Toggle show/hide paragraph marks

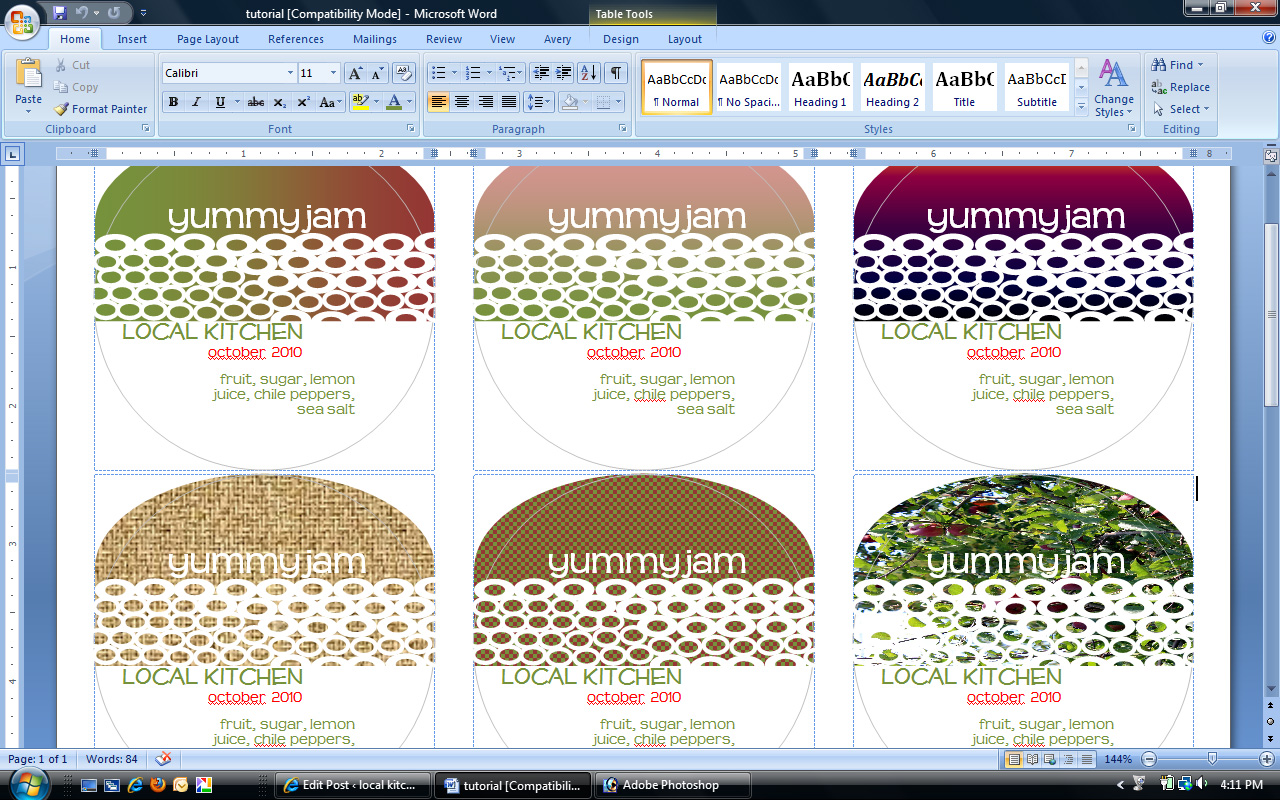(616, 73)
